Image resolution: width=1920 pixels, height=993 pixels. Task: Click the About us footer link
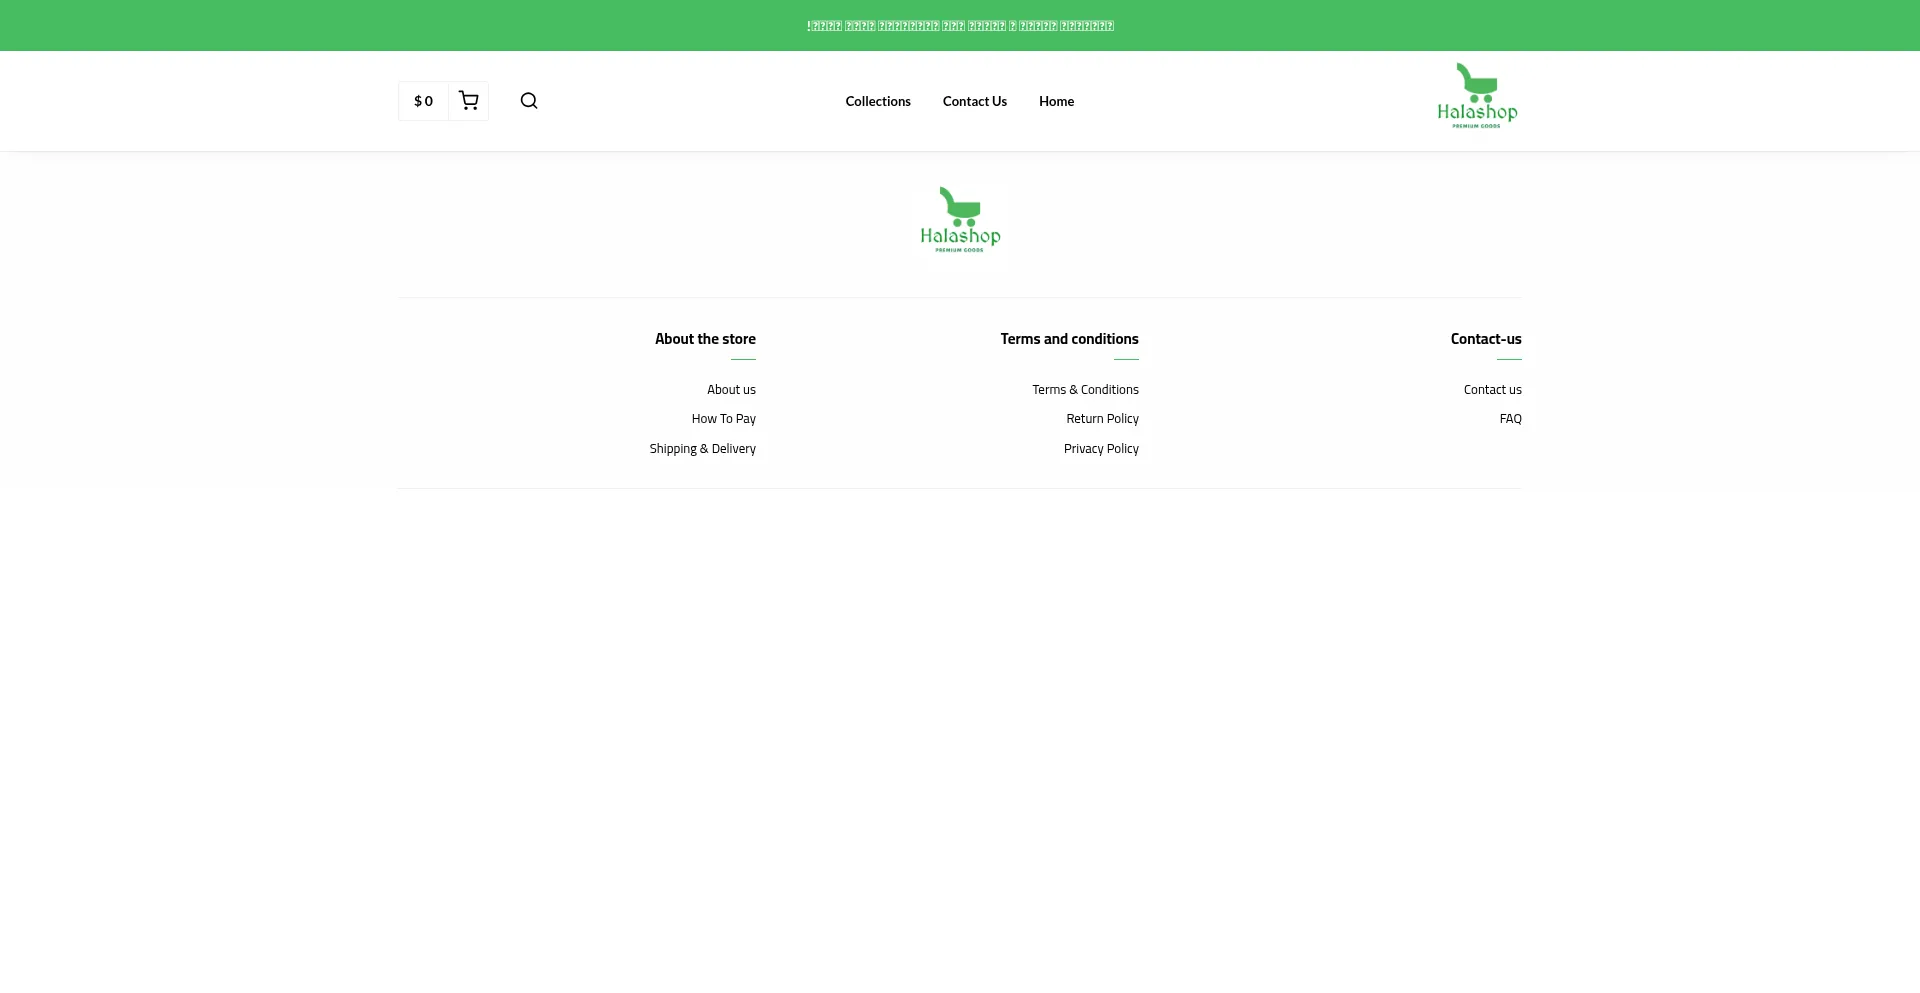[731, 389]
